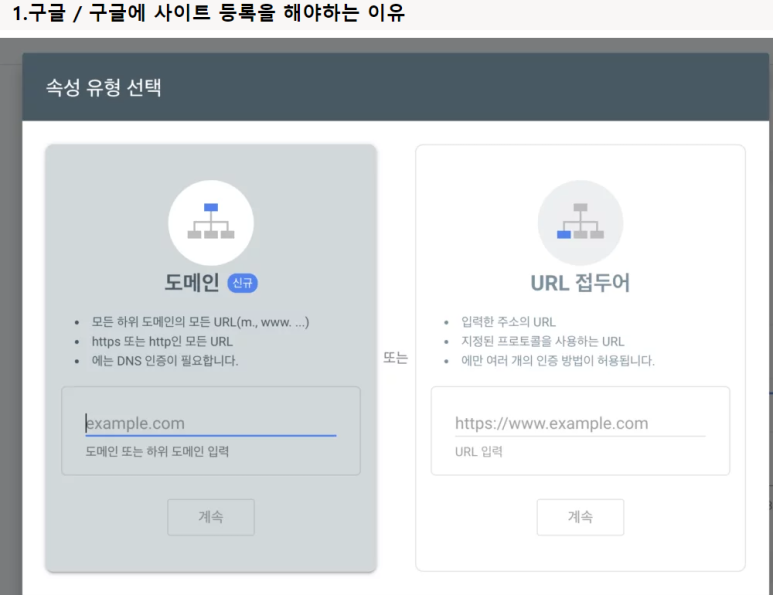
Task: Focus the example.com domain input field
Action: pos(211,423)
